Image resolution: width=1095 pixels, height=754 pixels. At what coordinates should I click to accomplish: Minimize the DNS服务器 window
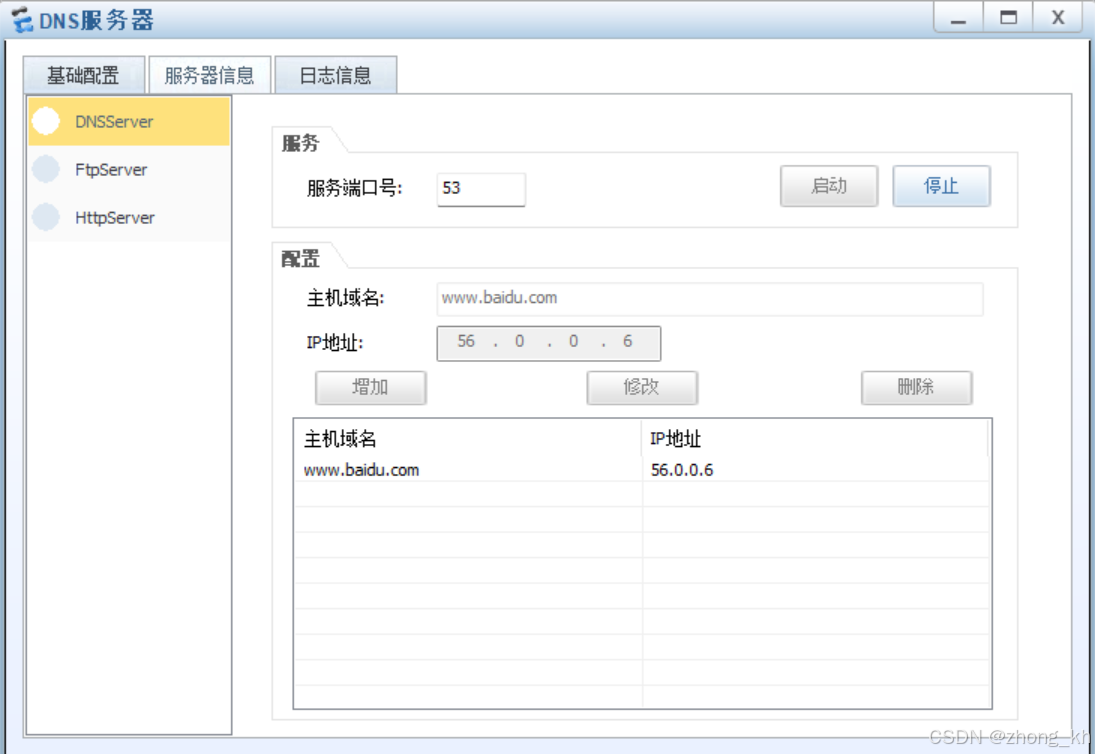958,18
